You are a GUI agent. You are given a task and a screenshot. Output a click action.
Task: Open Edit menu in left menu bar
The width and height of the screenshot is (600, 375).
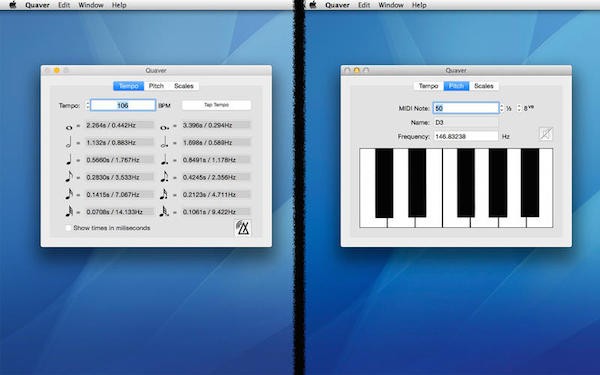click(64, 5)
